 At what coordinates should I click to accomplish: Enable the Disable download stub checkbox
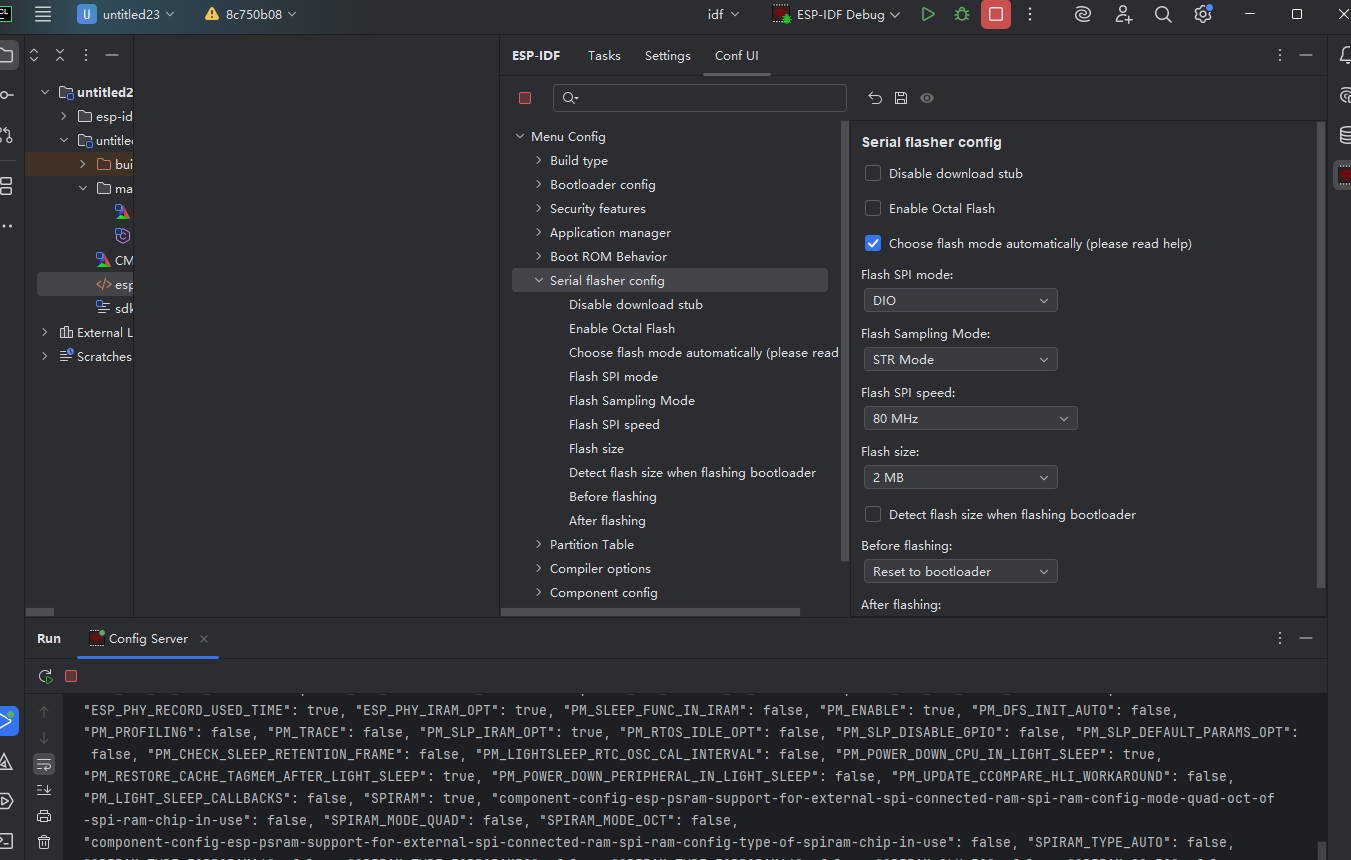(873, 174)
